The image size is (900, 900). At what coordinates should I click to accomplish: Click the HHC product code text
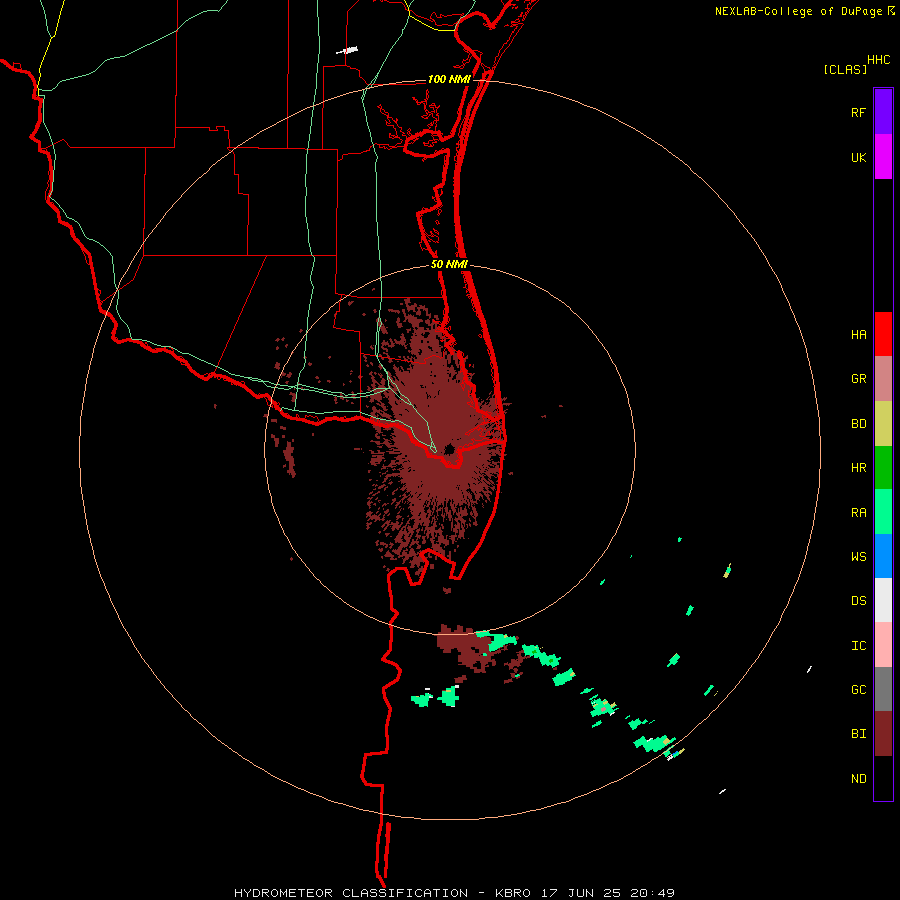pos(879,60)
